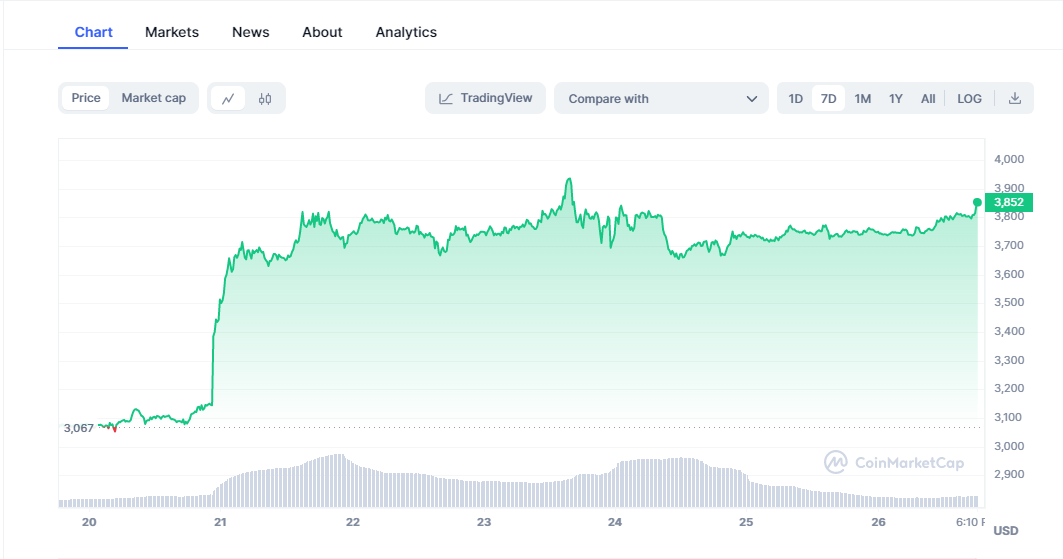Switch to candlestick chart view
Image resolution: width=1063 pixels, height=559 pixels.
click(265, 98)
